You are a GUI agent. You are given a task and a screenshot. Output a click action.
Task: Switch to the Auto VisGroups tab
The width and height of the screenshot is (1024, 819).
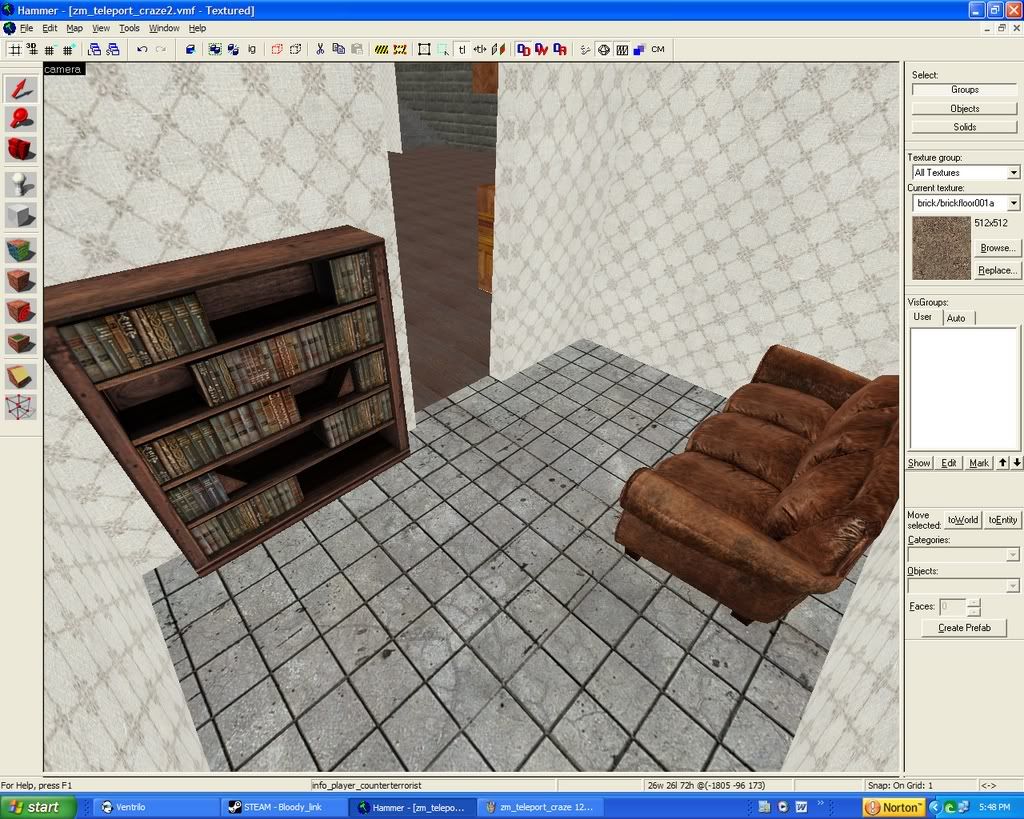956,318
